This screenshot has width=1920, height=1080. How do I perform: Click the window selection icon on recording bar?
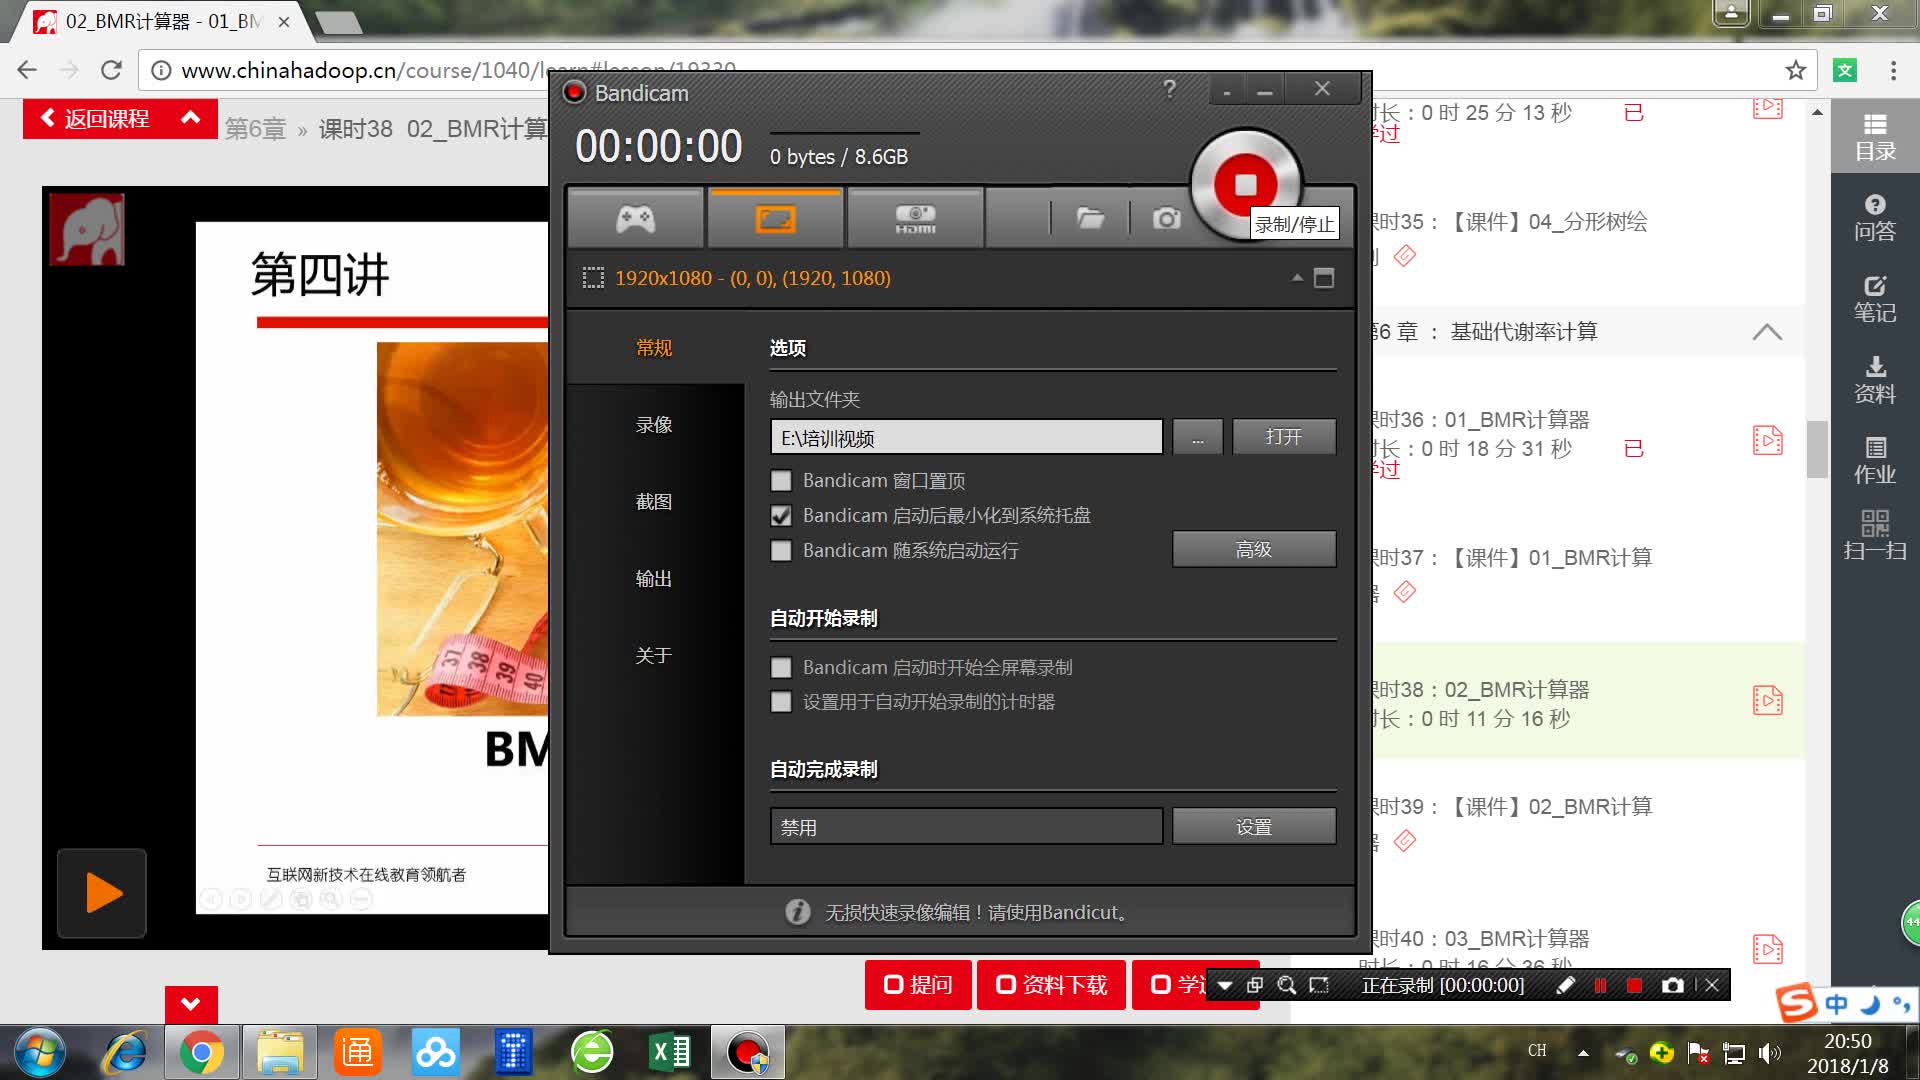(x=1255, y=985)
